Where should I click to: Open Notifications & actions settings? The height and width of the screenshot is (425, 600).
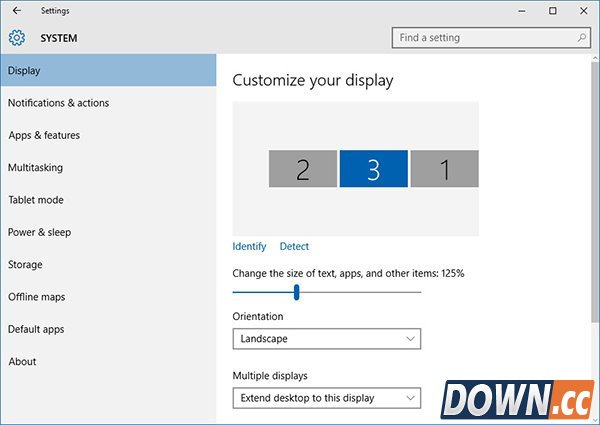point(58,103)
